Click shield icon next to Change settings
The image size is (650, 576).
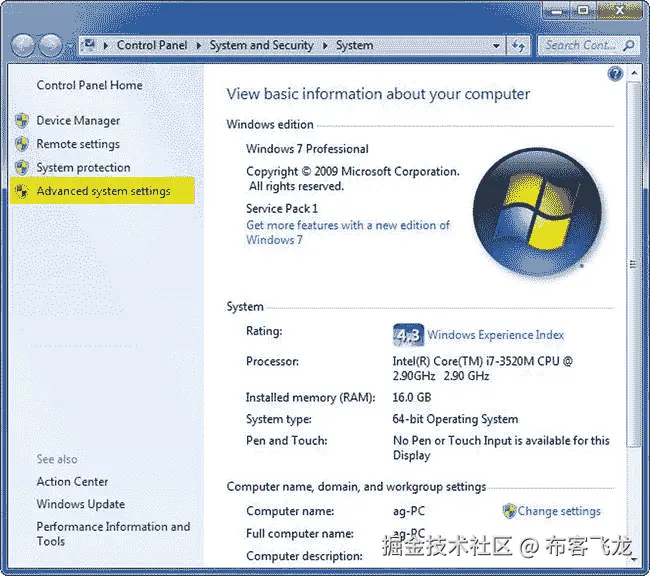click(x=509, y=511)
